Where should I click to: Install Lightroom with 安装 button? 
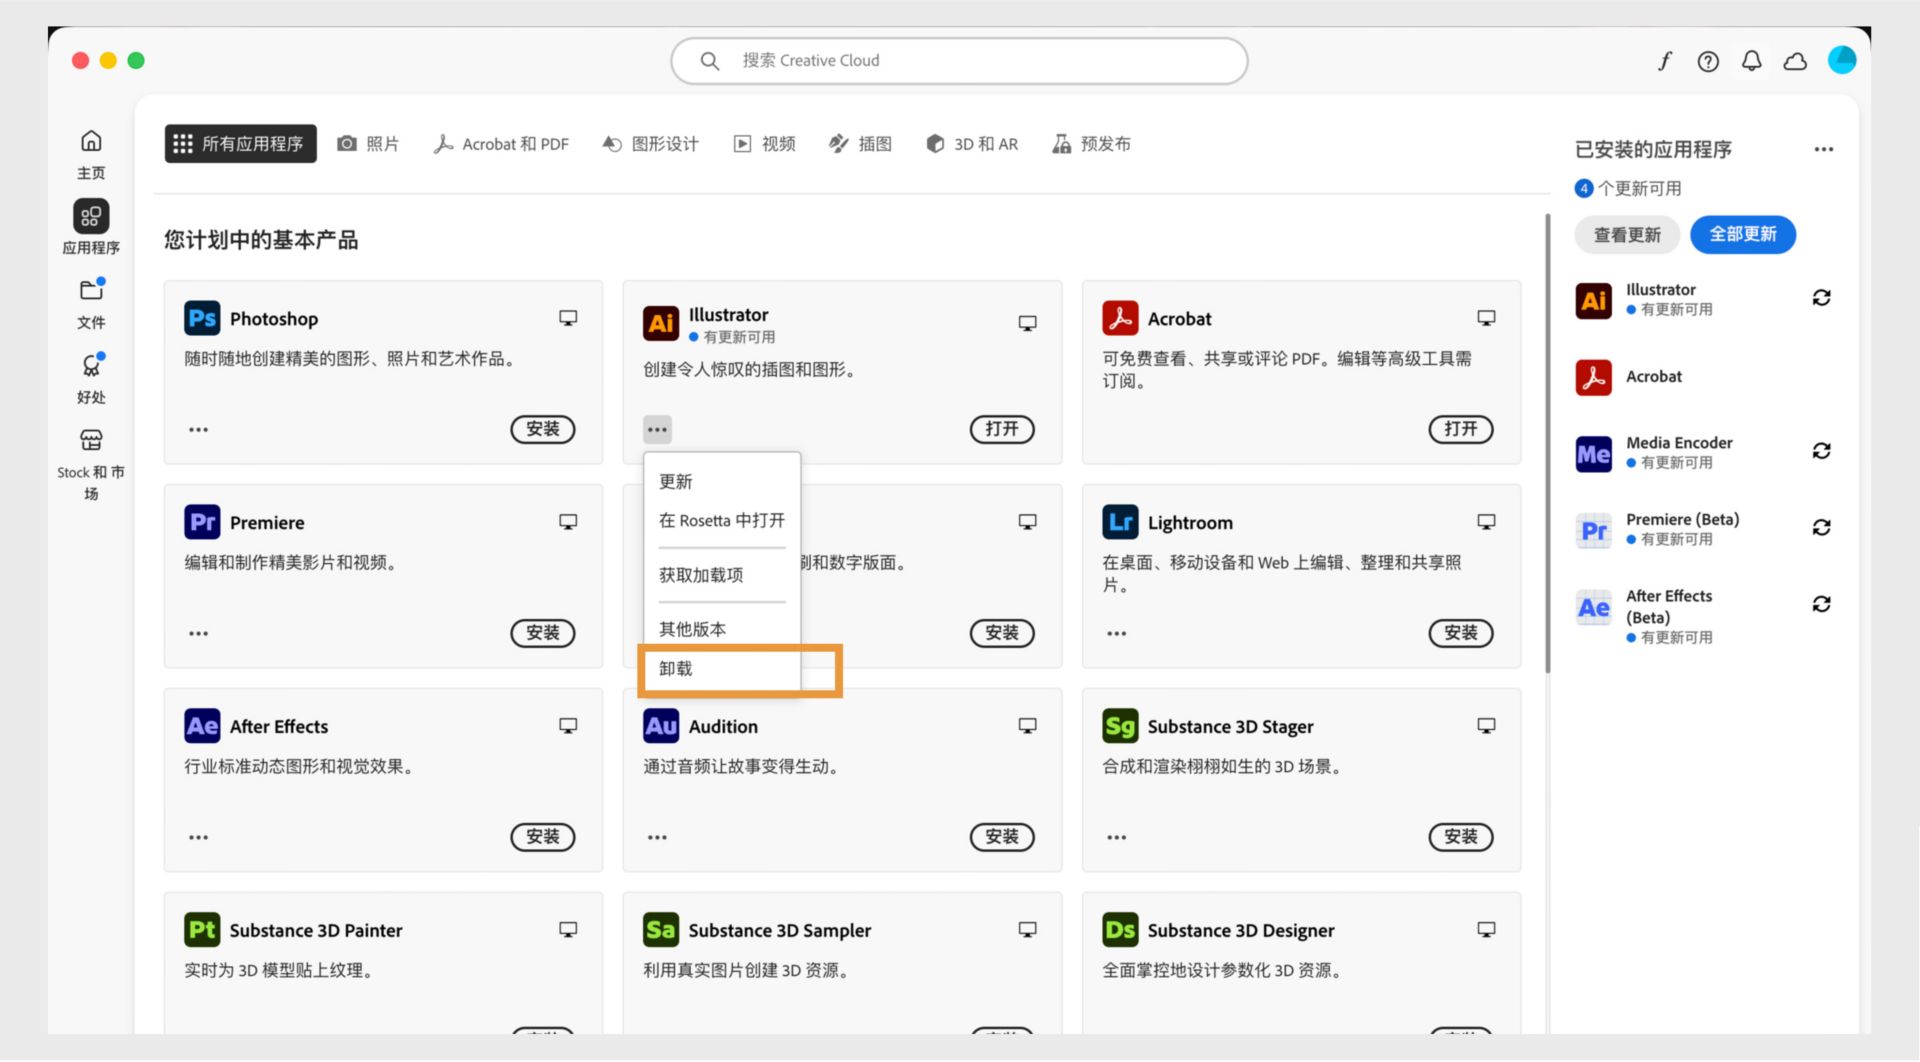coord(1461,634)
